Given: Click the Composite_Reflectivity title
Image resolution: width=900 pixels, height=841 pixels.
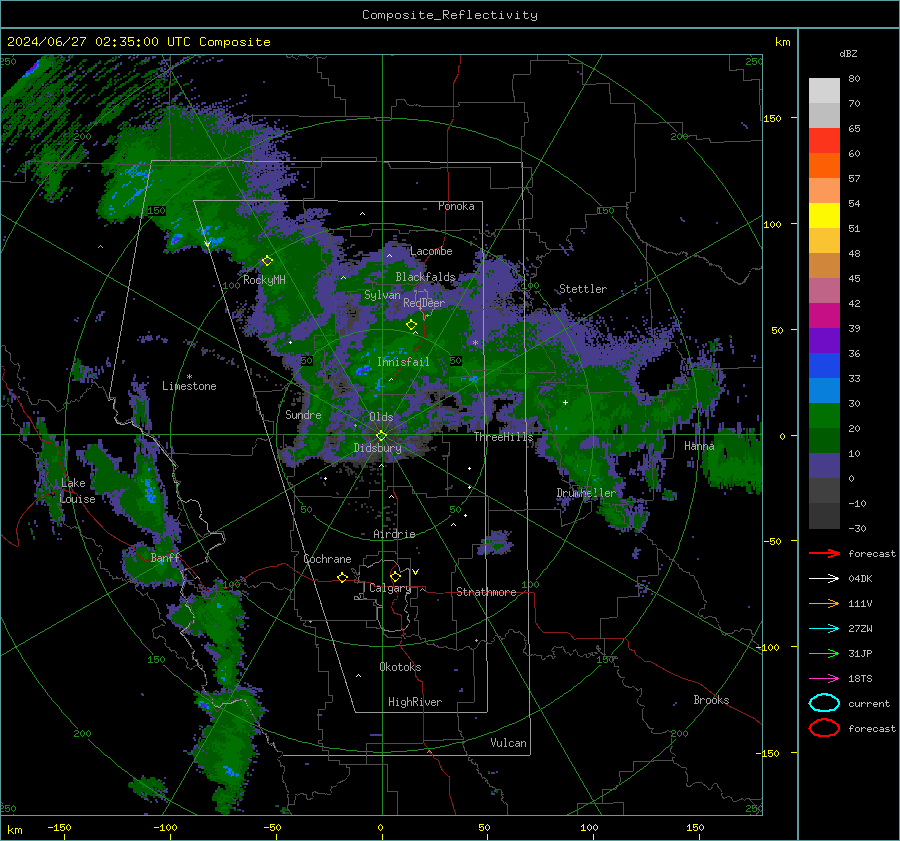Looking at the screenshot, I should click(450, 15).
